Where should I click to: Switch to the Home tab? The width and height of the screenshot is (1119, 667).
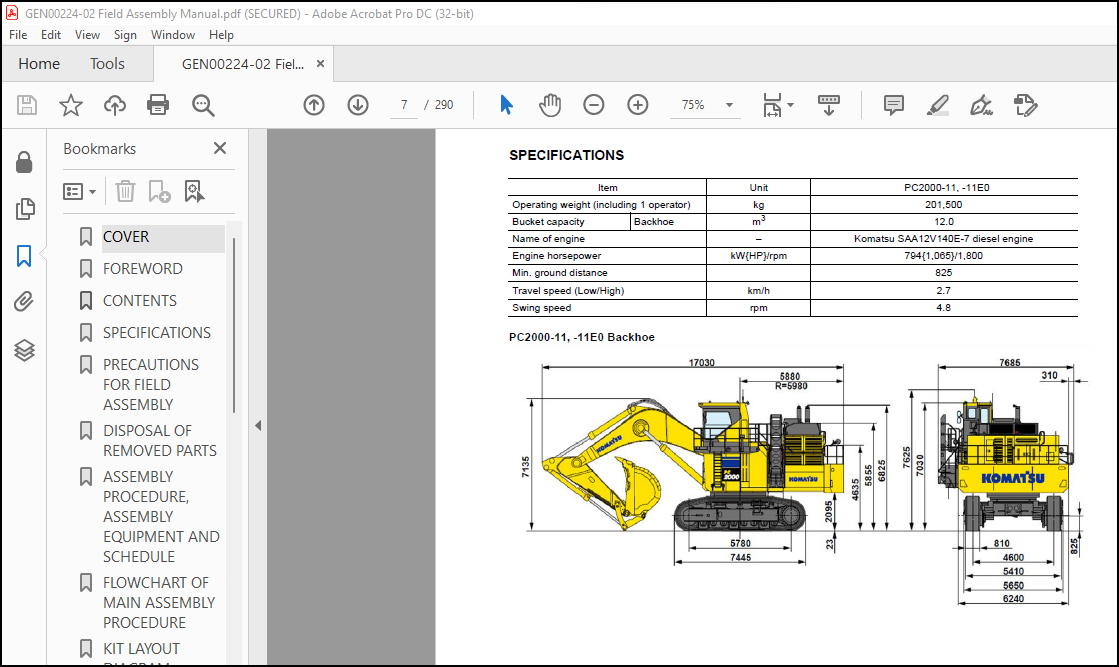coord(39,63)
